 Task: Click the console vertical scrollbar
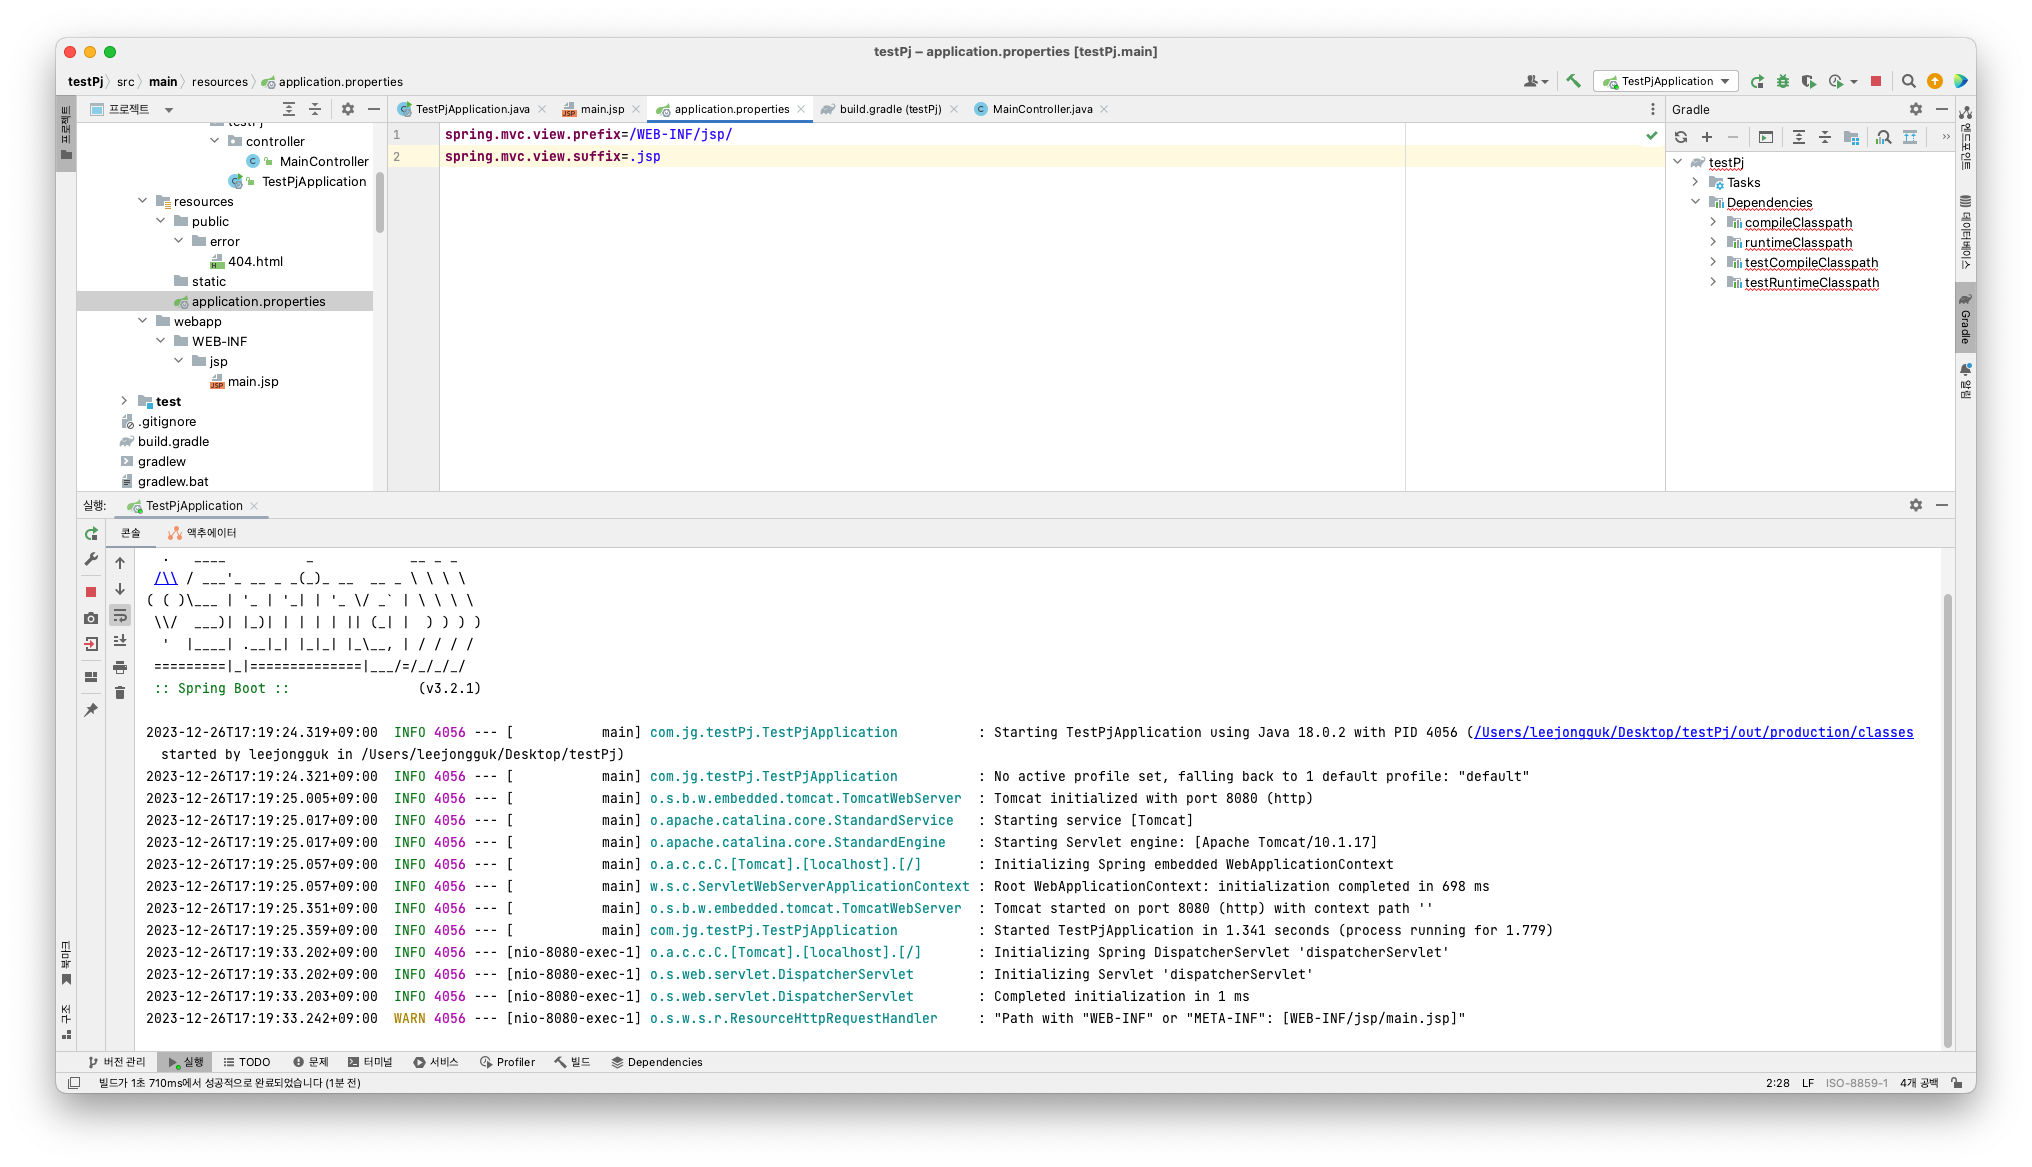click(1947, 819)
